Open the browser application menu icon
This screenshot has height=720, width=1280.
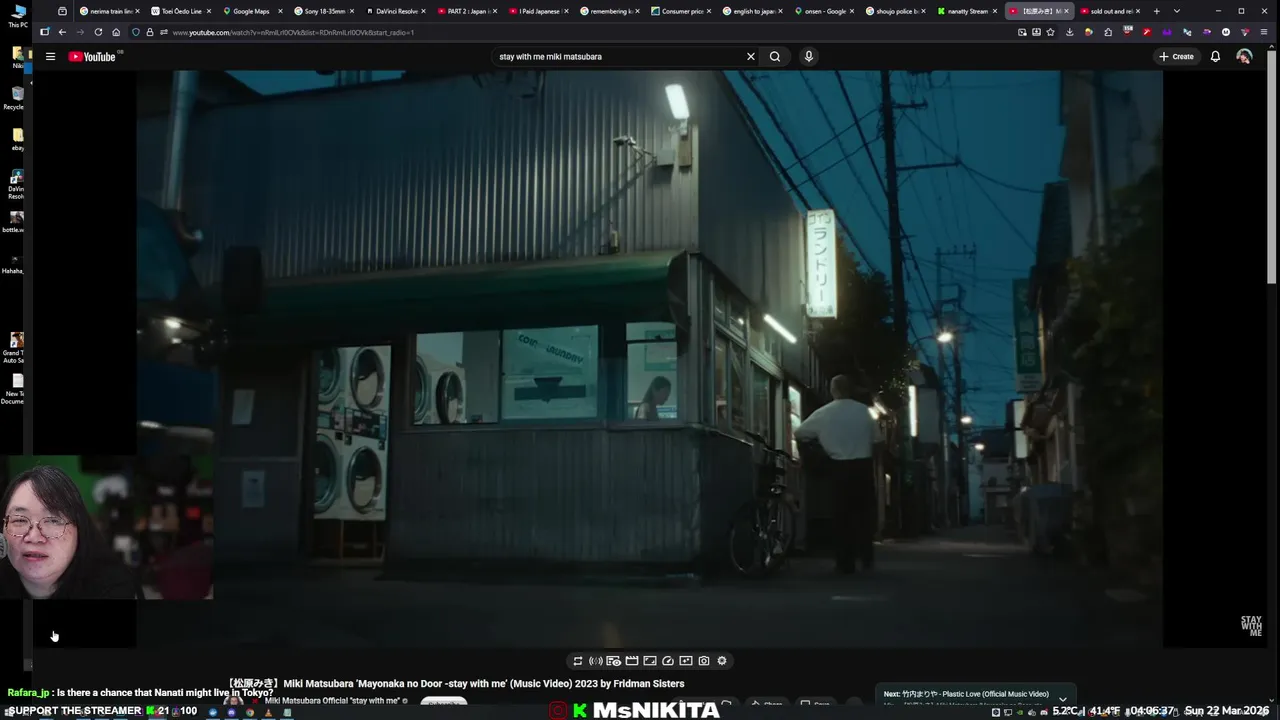pos(1264,32)
